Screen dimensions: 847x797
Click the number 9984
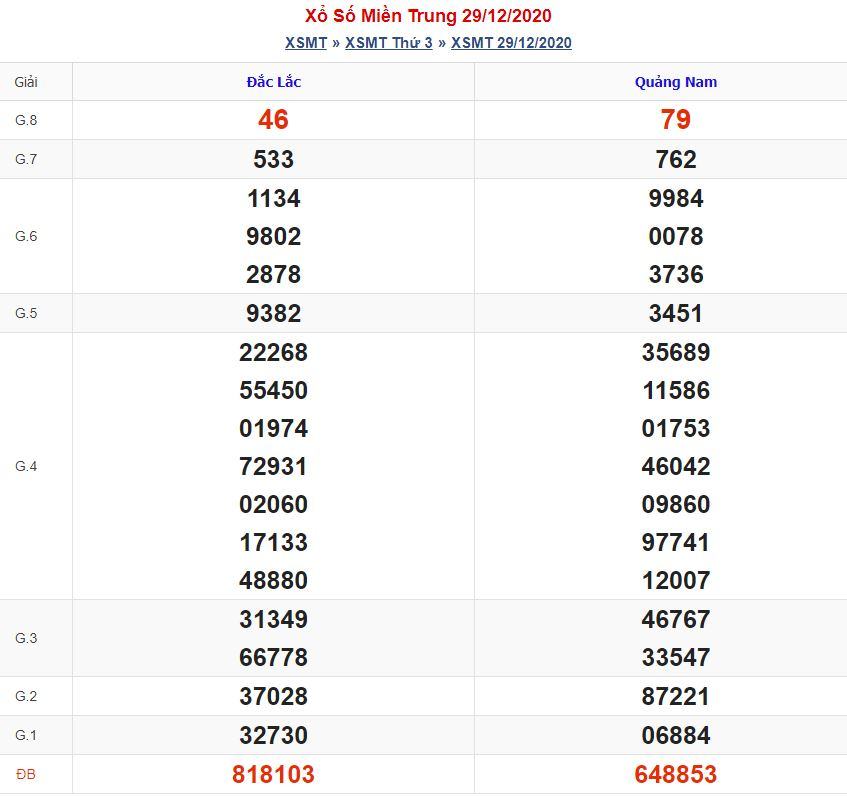(676, 198)
